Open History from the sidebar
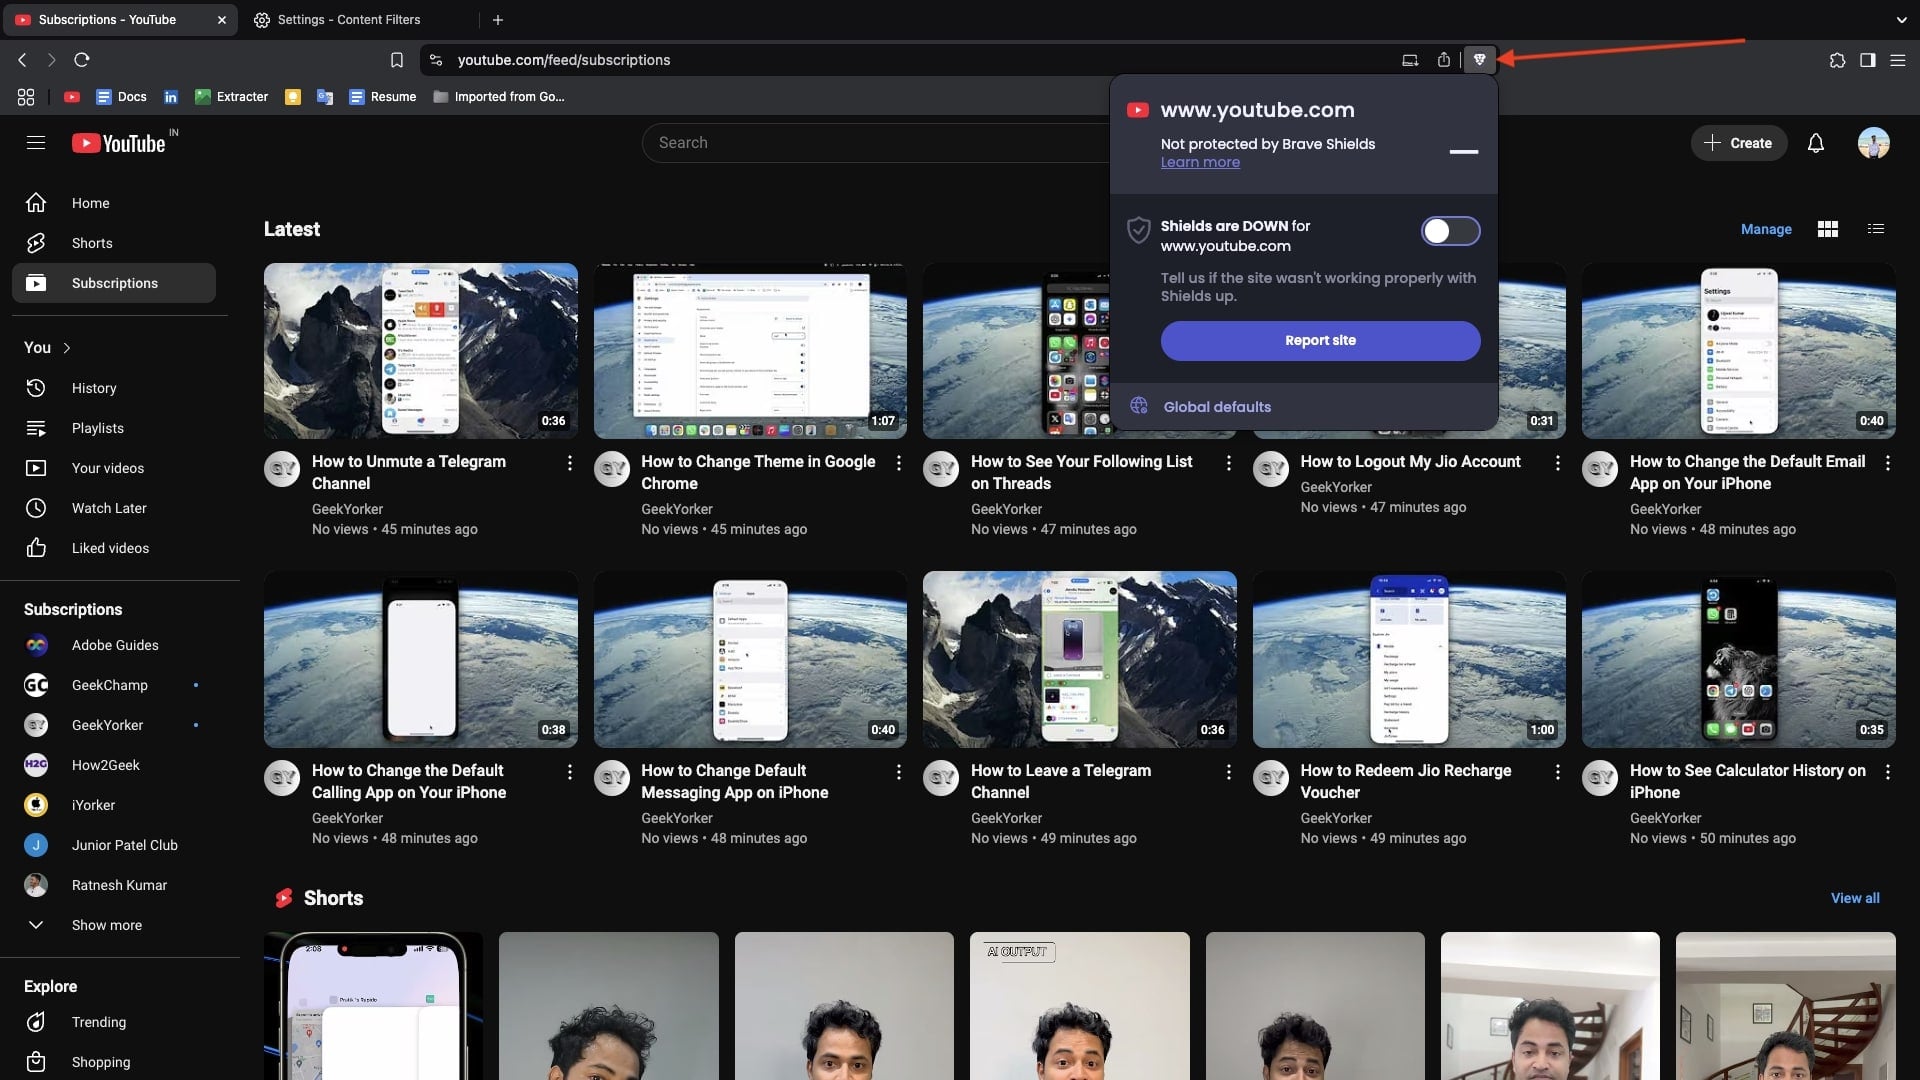1920x1080 pixels. tap(94, 388)
